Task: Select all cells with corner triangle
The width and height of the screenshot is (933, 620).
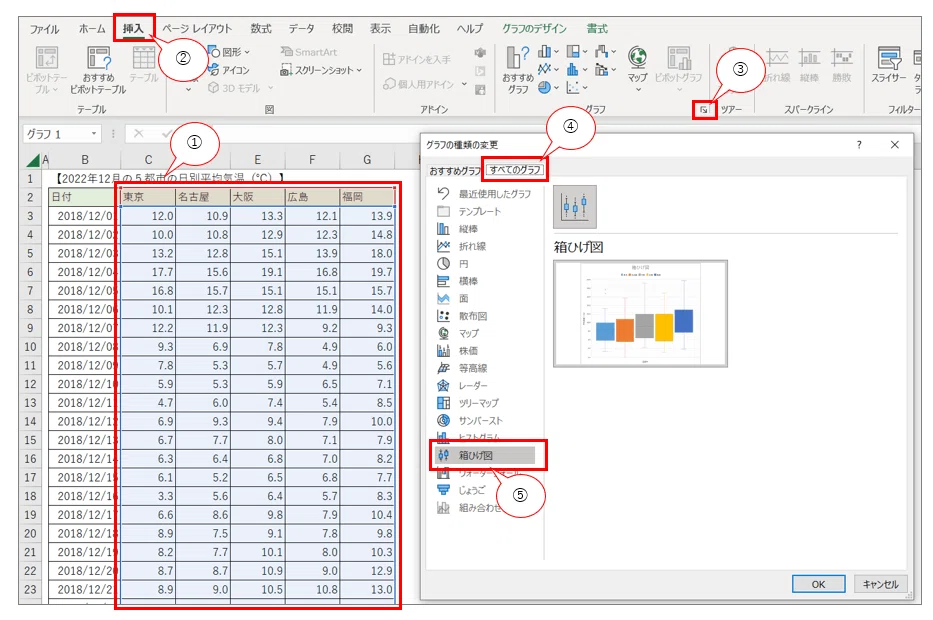Action: tap(33, 159)
